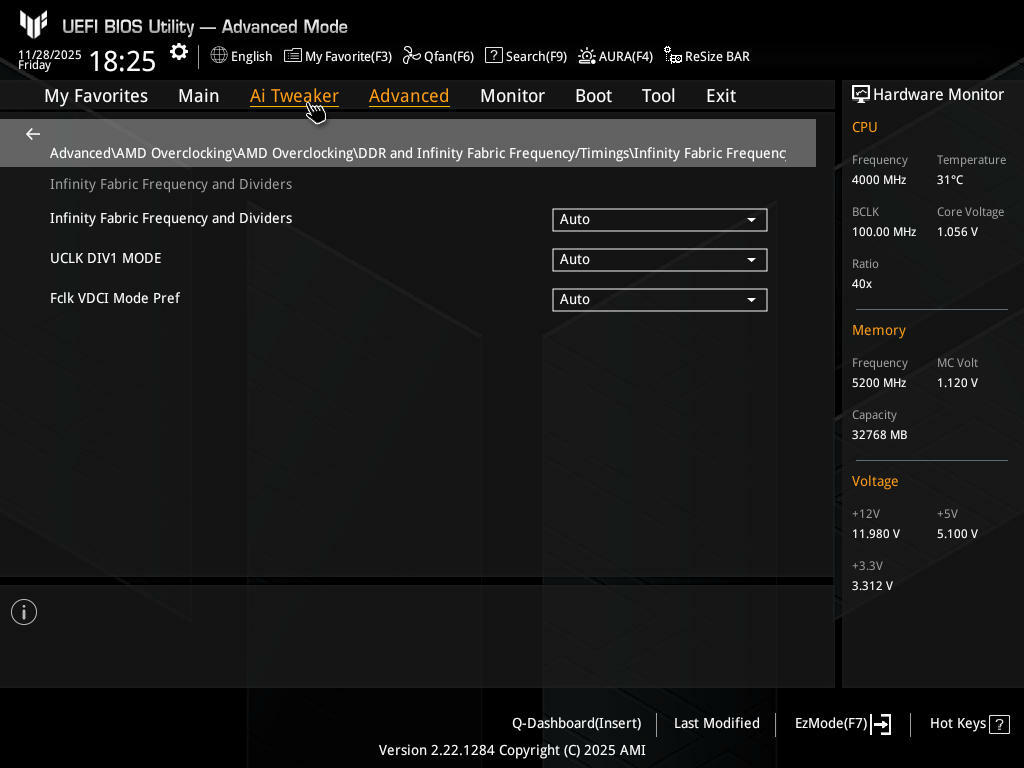Open Q-Dashboard(Insert)
The height and width of the screenshot is (768, 1024).
click(x=576, y=724)
